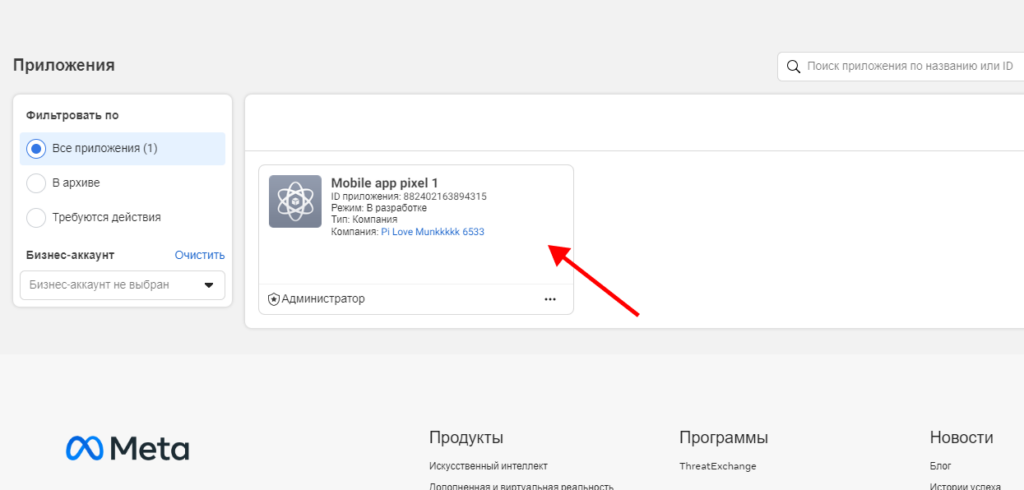Image resolution: width=1024 pixels, height=490 pixels.
Task: Open the 'Mobile app pixel 1' app title
Action: [x=384, y=183]
